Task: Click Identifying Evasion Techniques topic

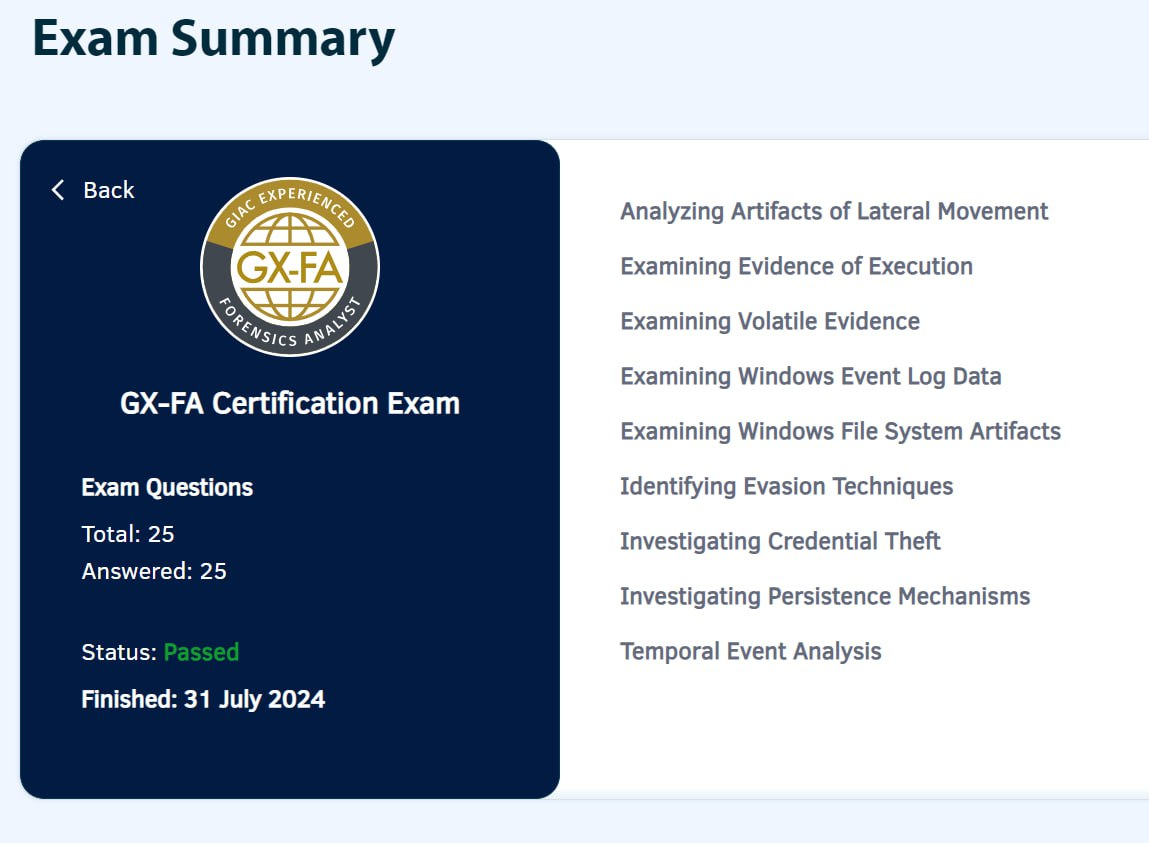Action: click(786, 486)
